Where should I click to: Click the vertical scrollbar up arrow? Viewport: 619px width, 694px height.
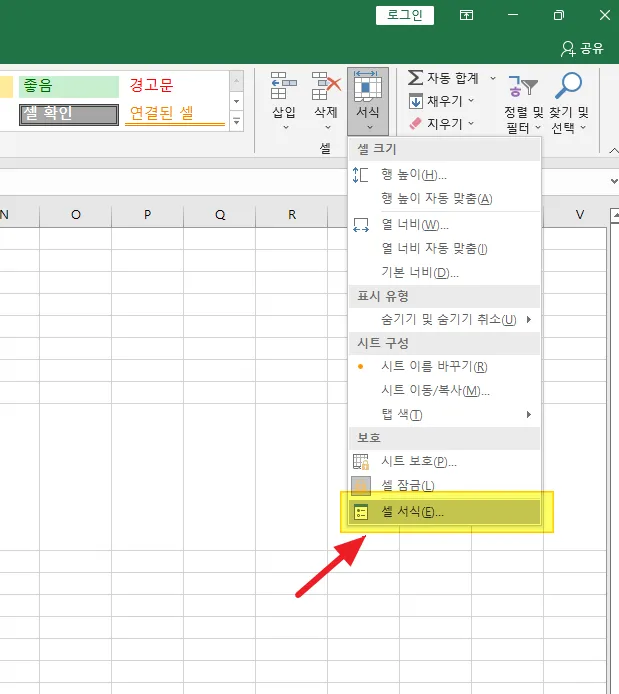pyautogui.click(x=615, y=216)
